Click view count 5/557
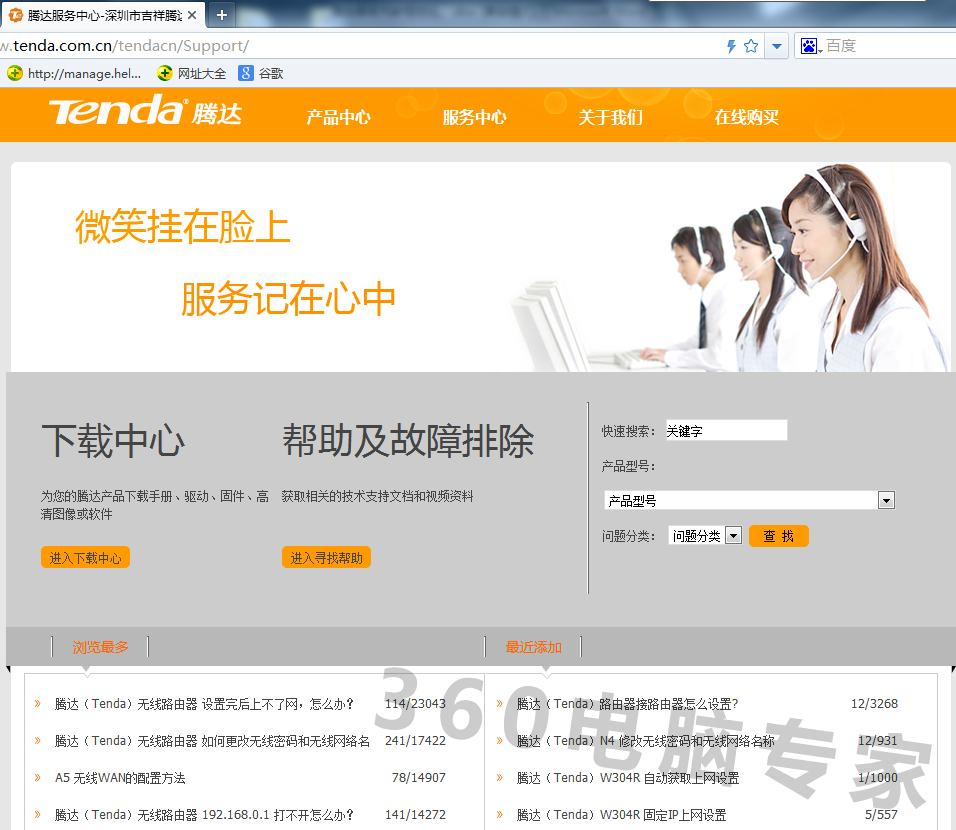Viewport: 956px width, 830px height. pos(881,815)
